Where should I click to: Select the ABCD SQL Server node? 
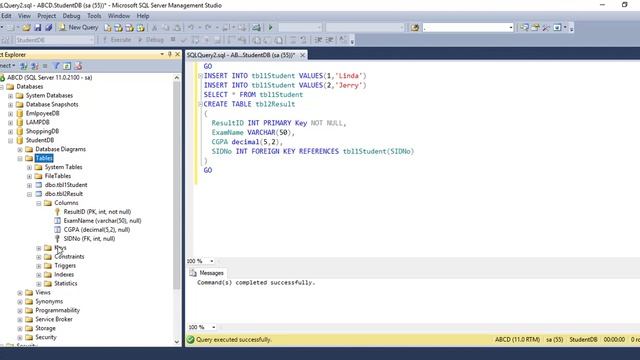pyautogui.click(x=49, y=78)
